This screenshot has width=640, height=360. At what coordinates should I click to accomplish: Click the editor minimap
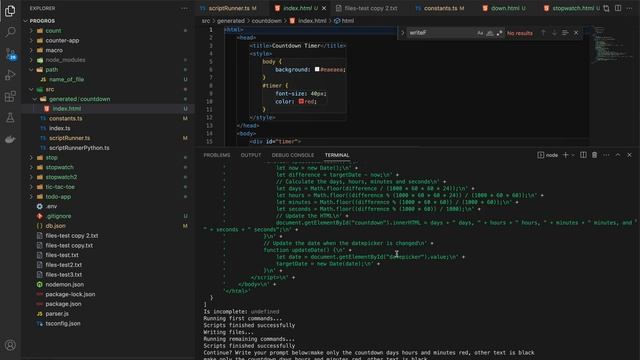611,45
